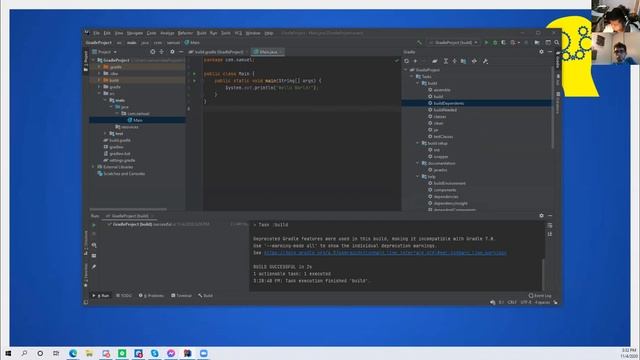Open Project panel gear settings
This screenshot has height=360, width=640.
[172, 52]
